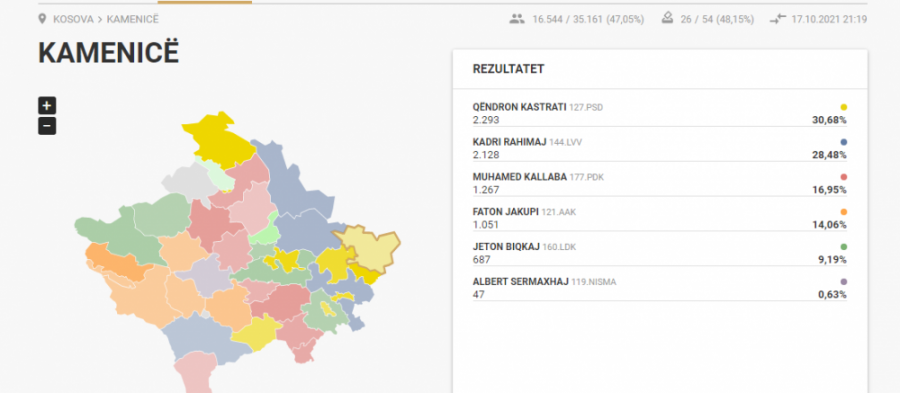This screenshot has height=393, width=900.
Task: Zoom out the map with minus button
Action: (47, 126)
